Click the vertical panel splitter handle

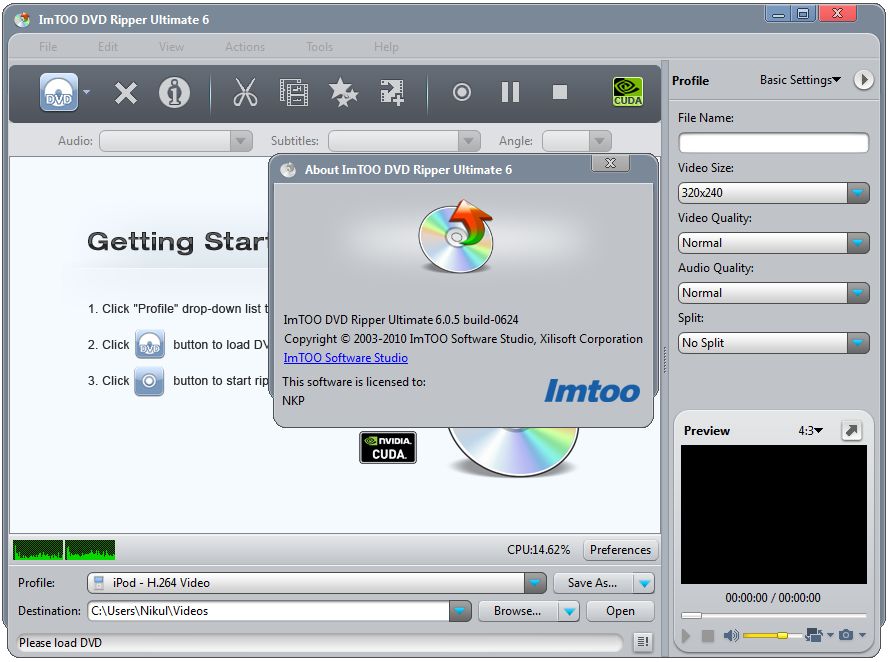[x=664, y=360]
